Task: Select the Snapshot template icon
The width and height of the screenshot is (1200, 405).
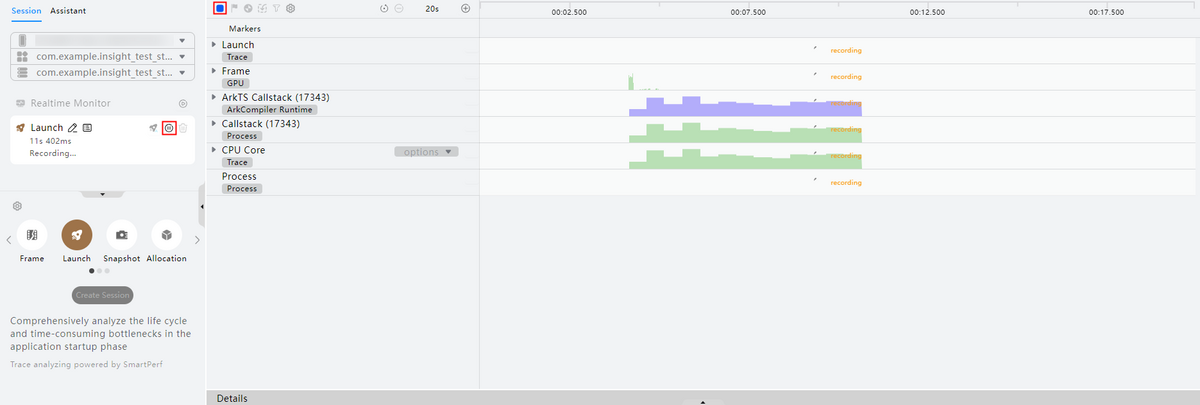Action: 121,235
